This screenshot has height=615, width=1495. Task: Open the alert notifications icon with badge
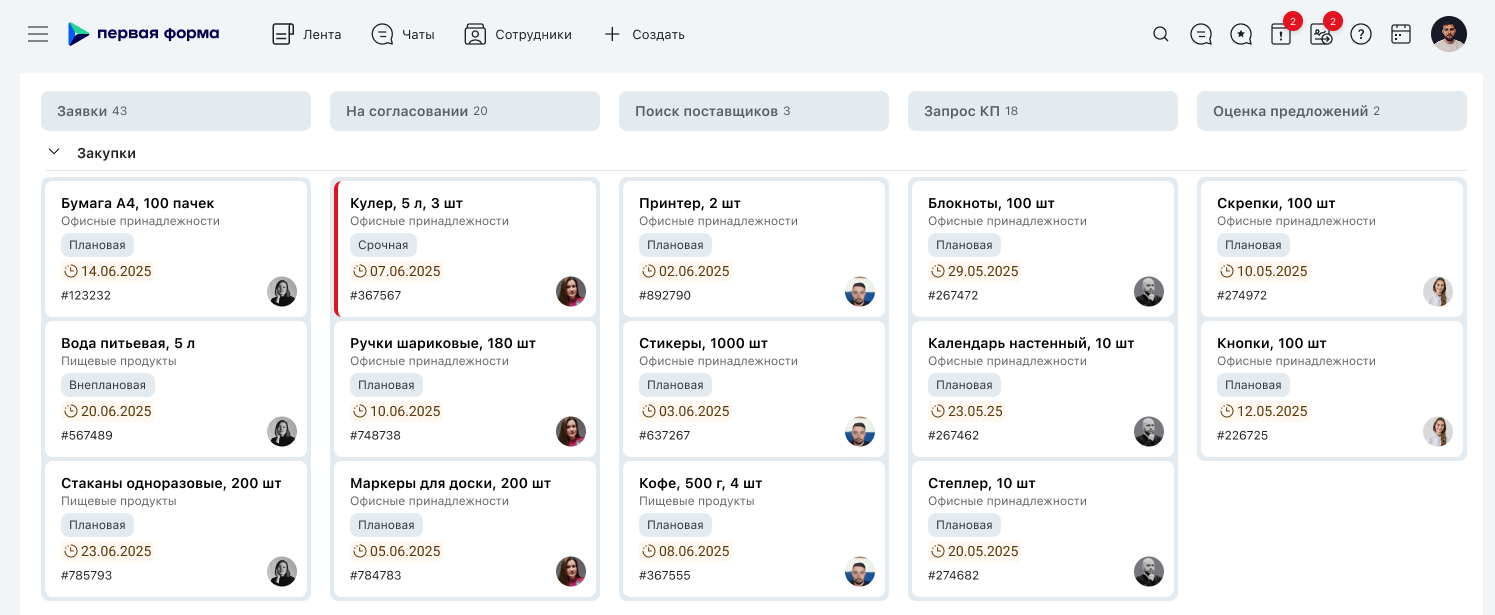click(1281, 35)
